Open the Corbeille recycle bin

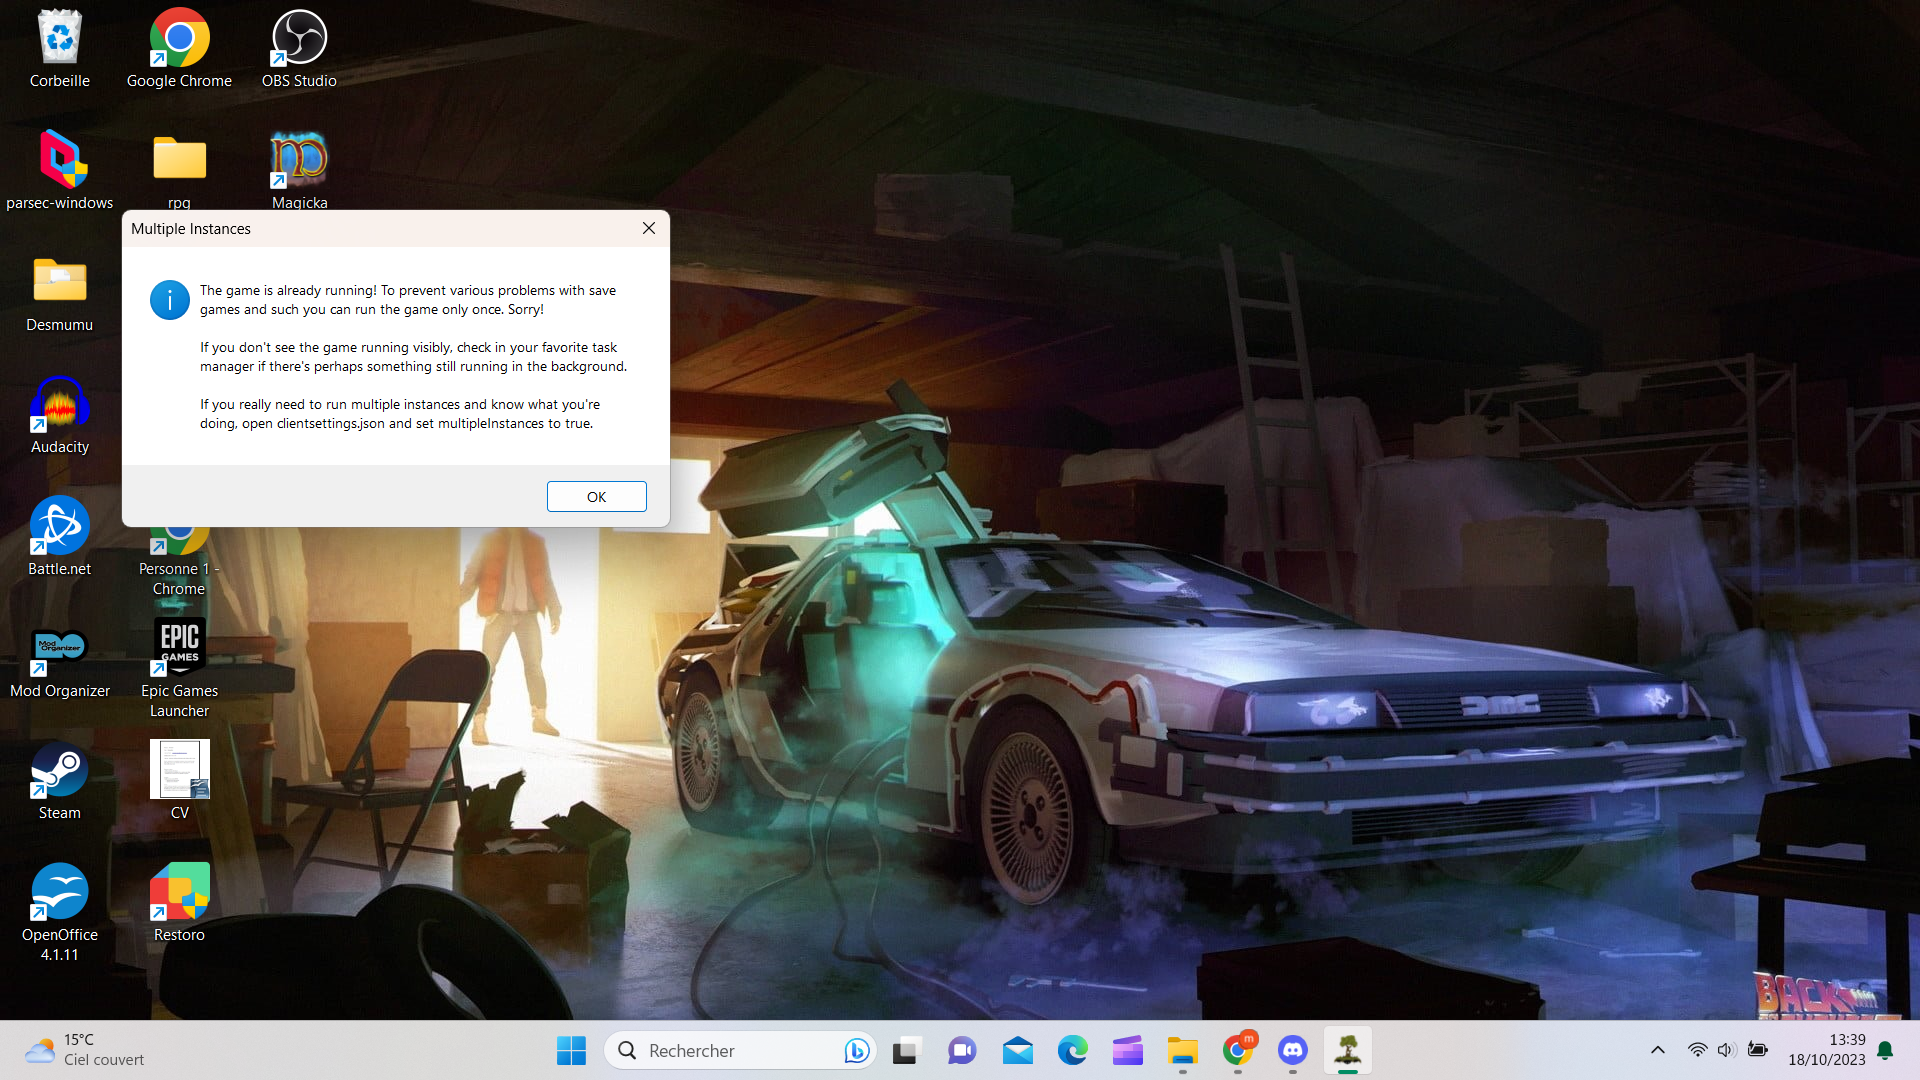point(60,40)
